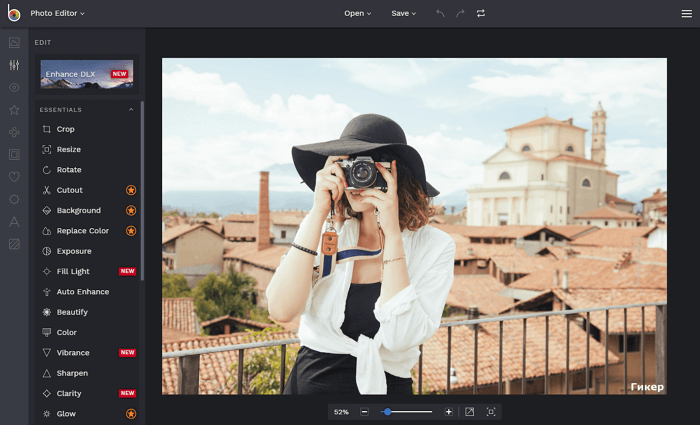This screenshot has width=700, height=425.
Task: Select the Crop tool
Action: pyautogui.click(x=65, y=129)
